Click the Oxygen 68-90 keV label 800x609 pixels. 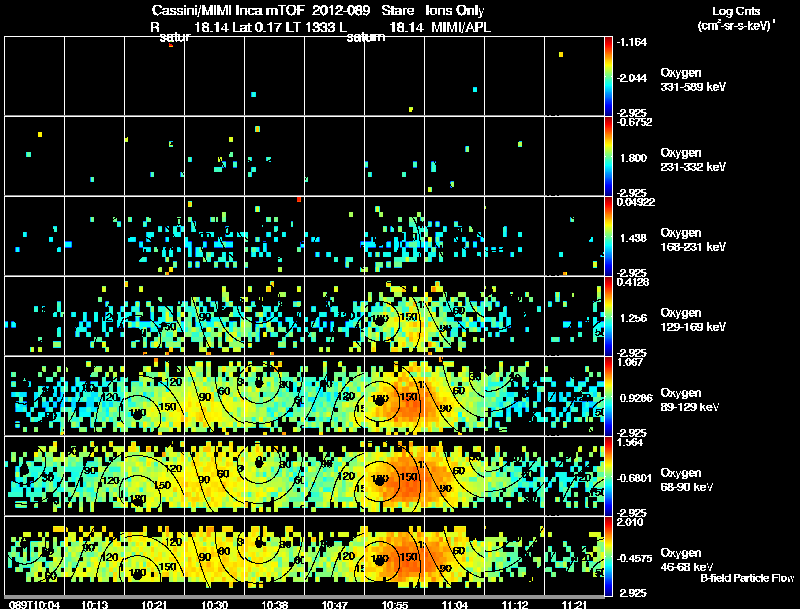[x=687, y=480]
